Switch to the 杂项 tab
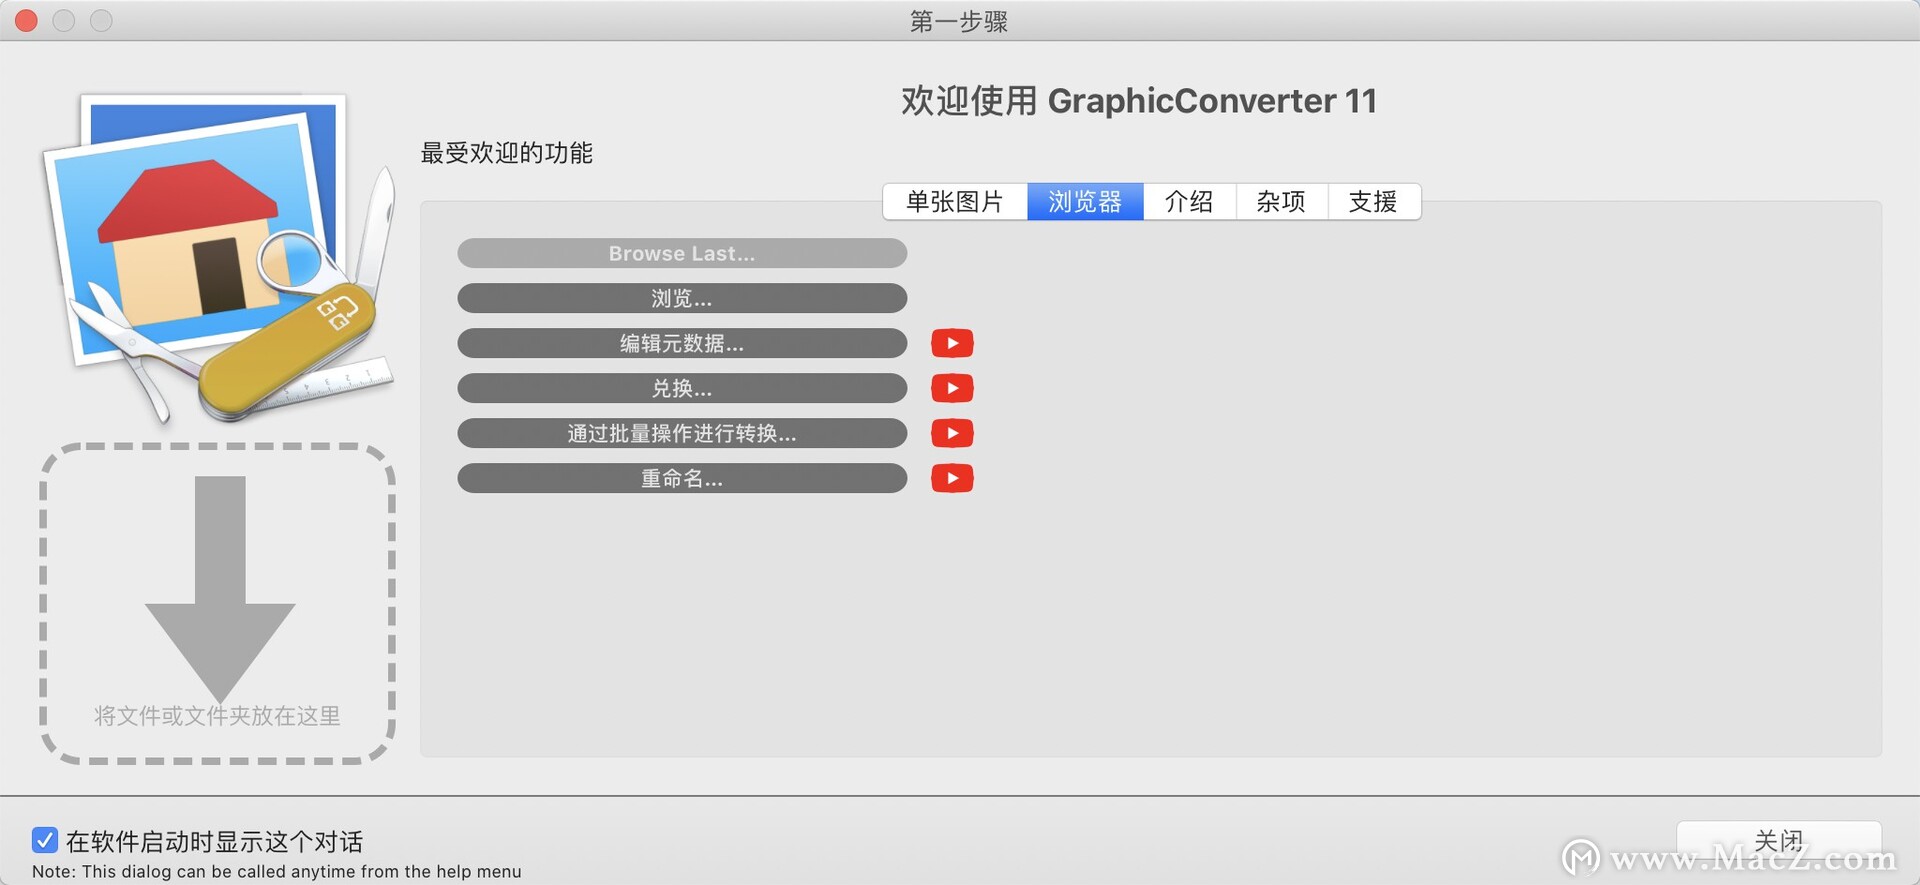The image size is (1920, 885). pos(1281,202)
